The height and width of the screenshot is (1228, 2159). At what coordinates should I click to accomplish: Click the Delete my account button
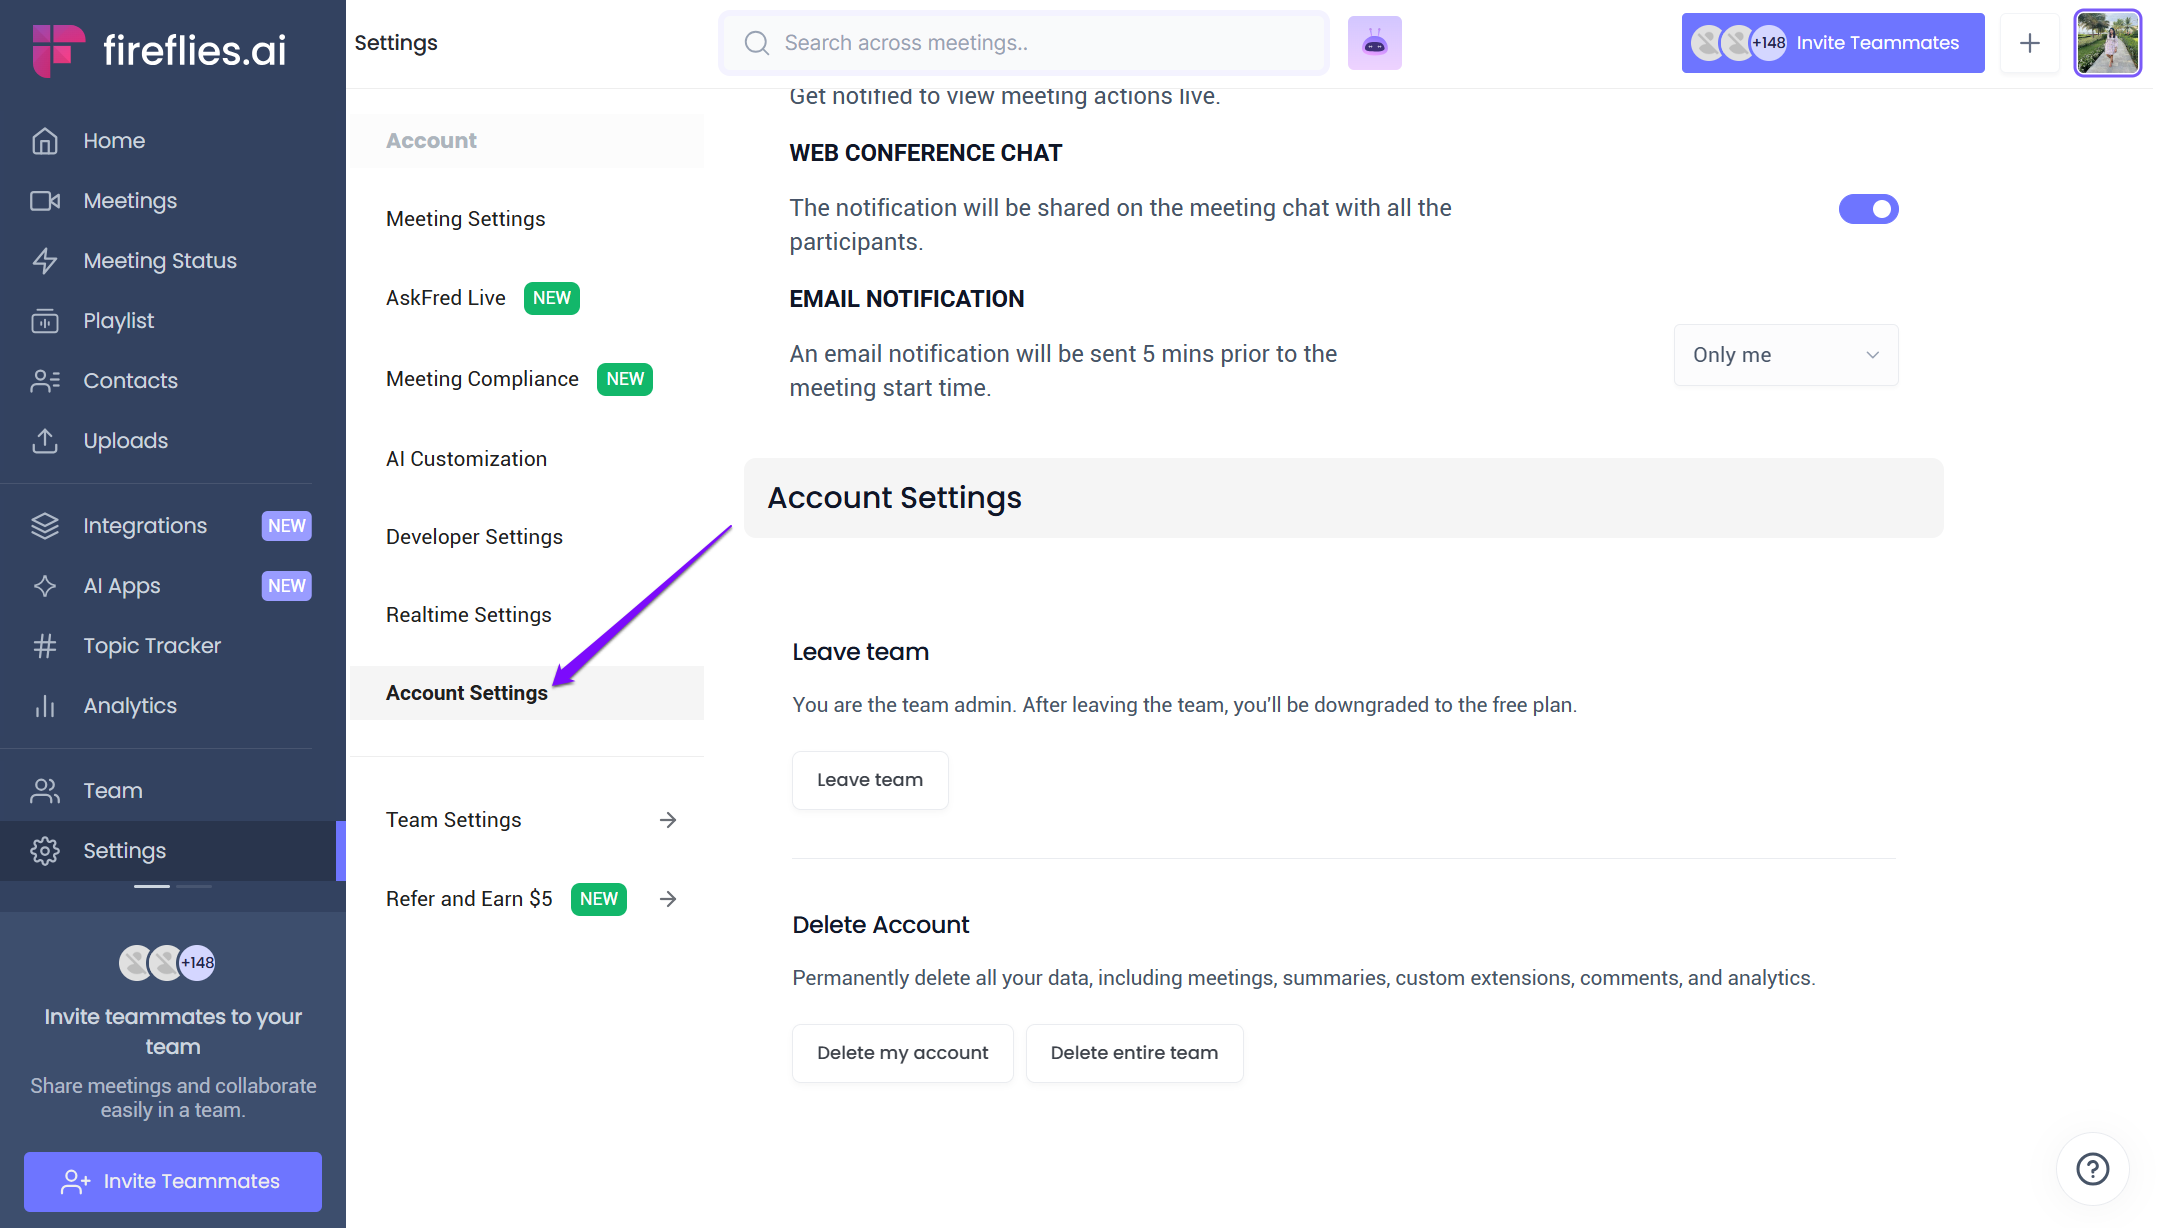tap(902, 1053)
